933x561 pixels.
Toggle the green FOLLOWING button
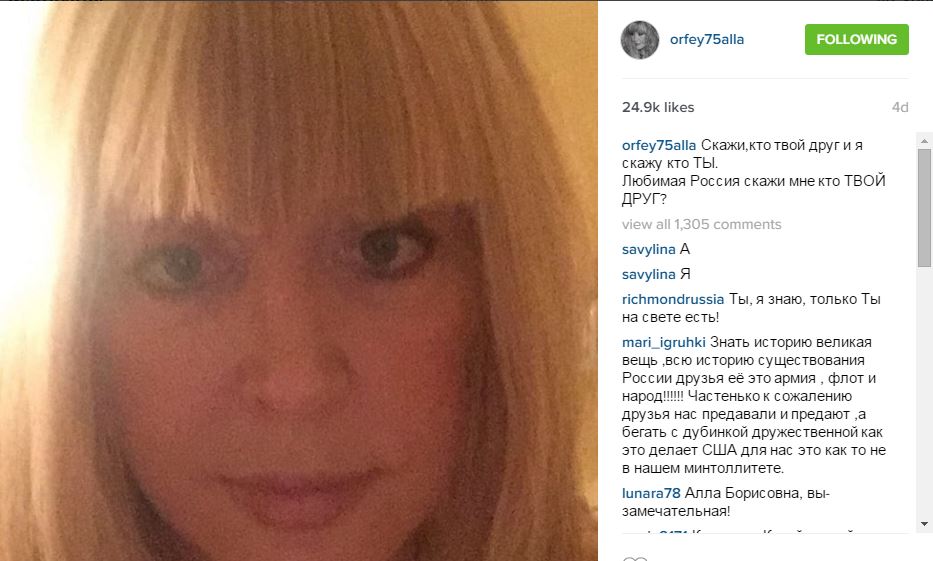(x=856, y=39)
